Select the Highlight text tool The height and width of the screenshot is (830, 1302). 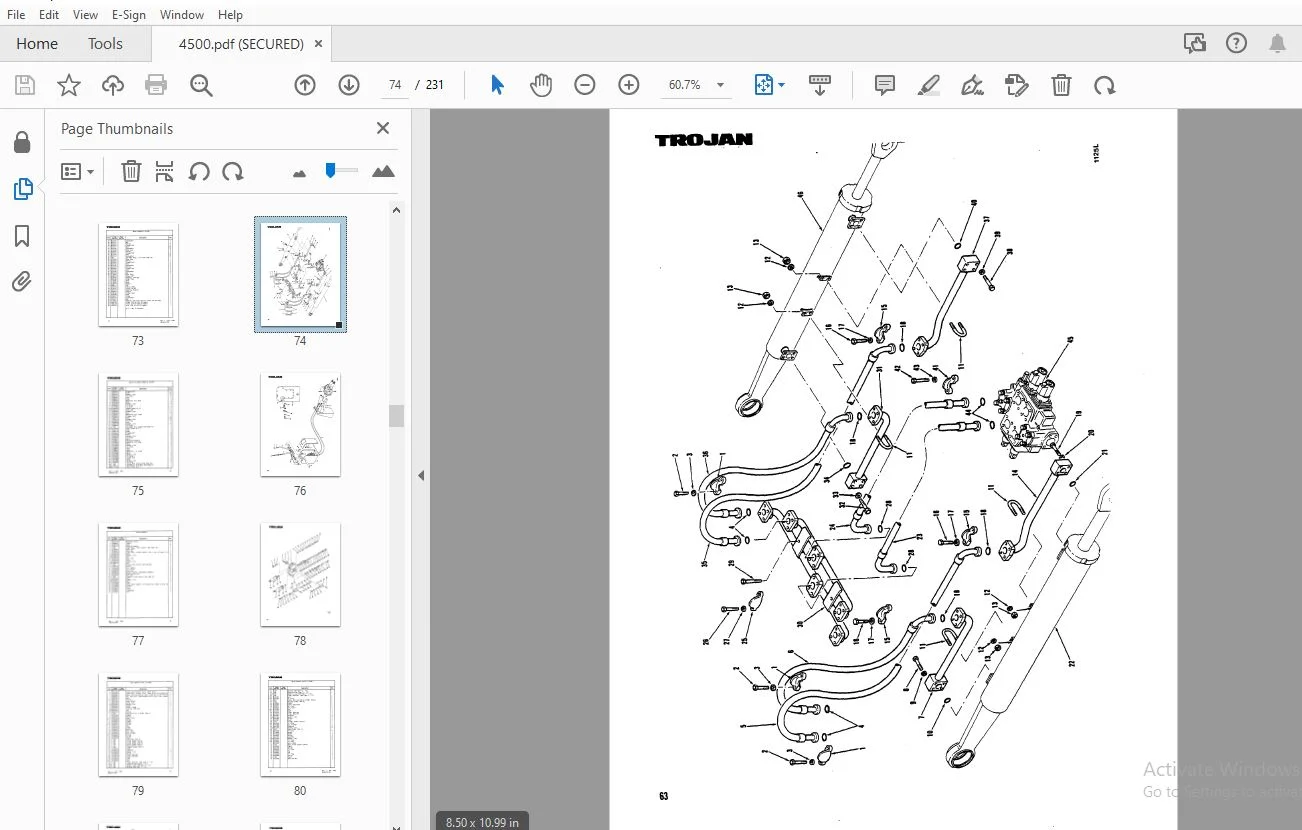[x=929, y=85]
